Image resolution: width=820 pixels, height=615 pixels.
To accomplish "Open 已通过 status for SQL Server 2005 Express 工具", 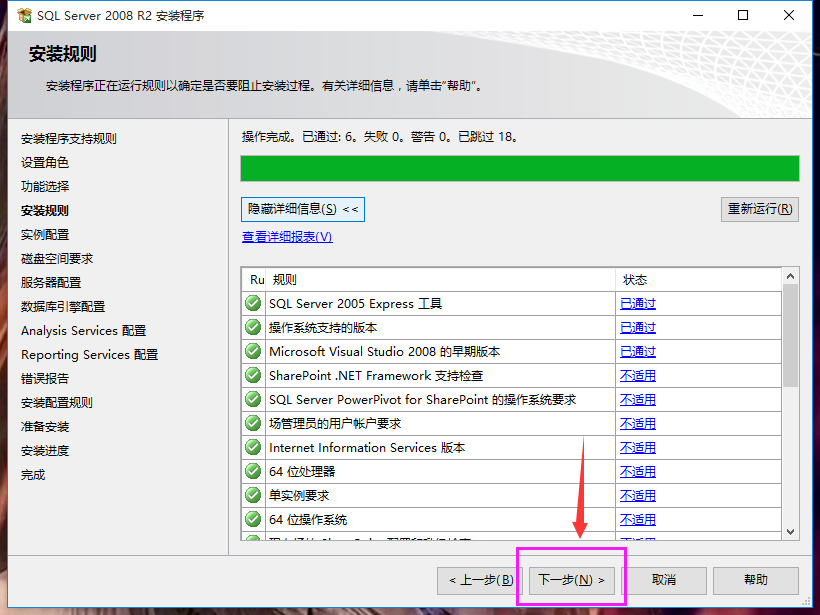I will [637, 304].
